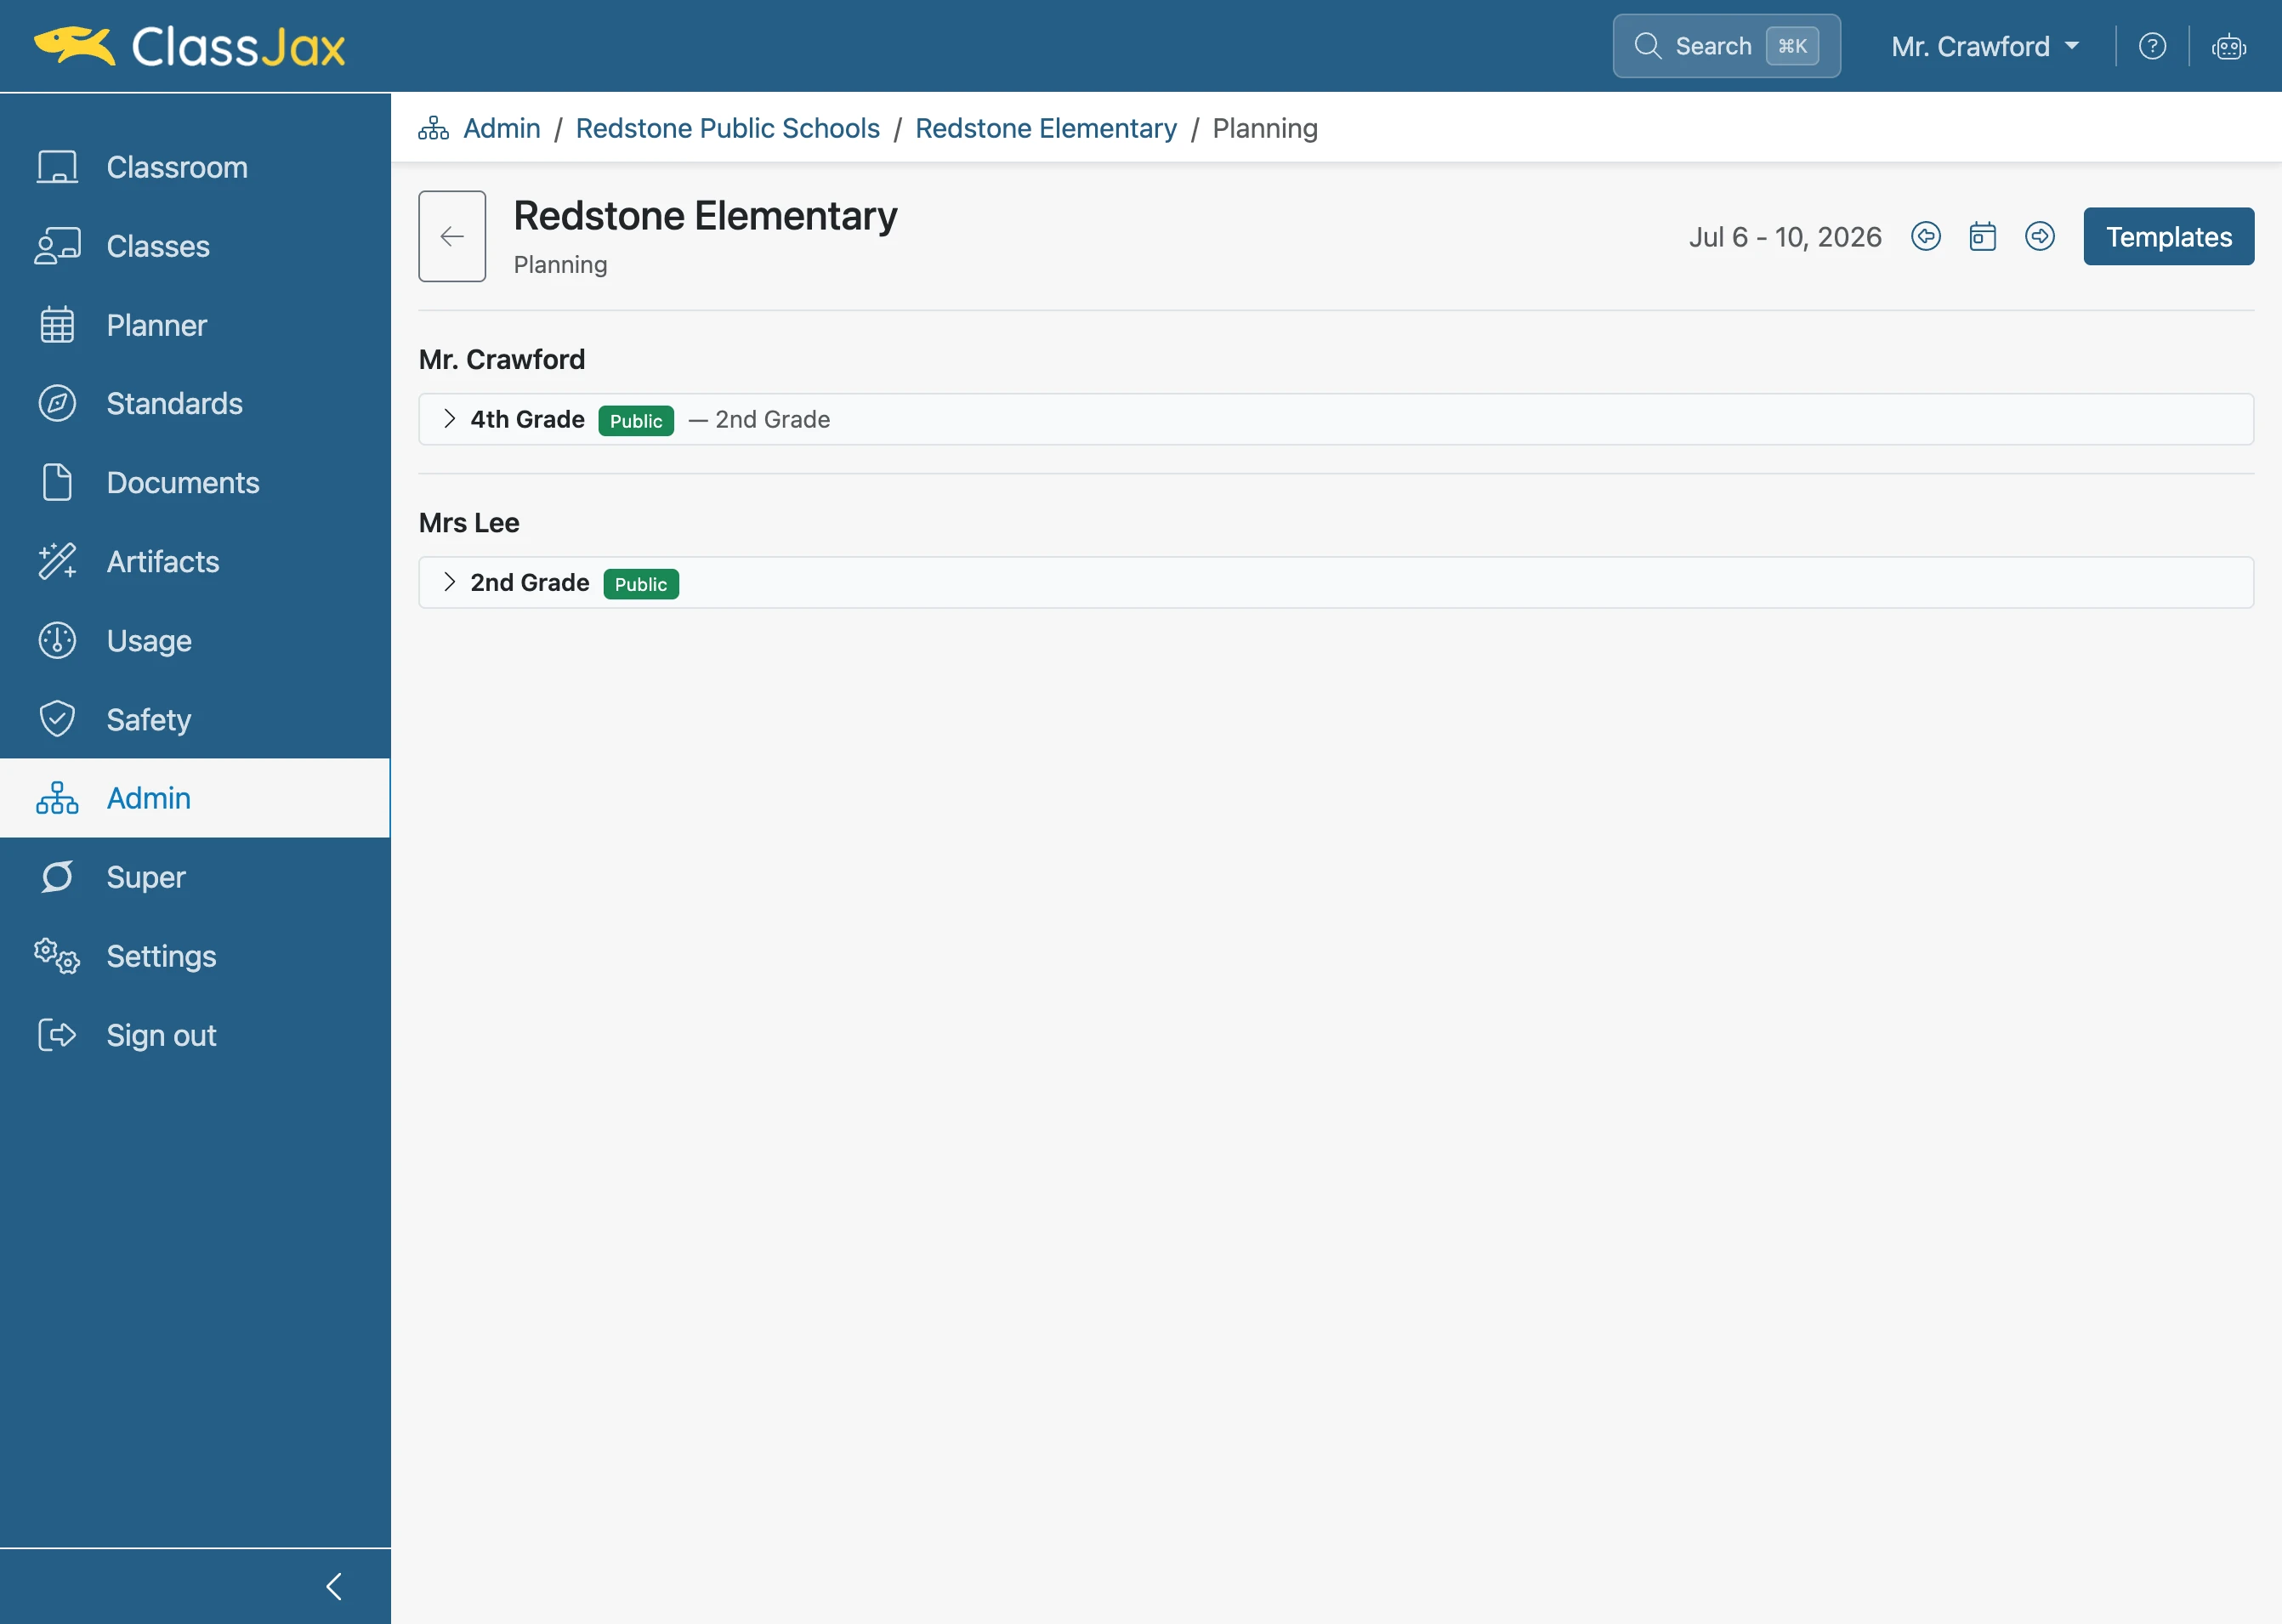Screen dimensions: 2282x1624
Task: Click the ClassJax logo
Action: tap(190, 46)
